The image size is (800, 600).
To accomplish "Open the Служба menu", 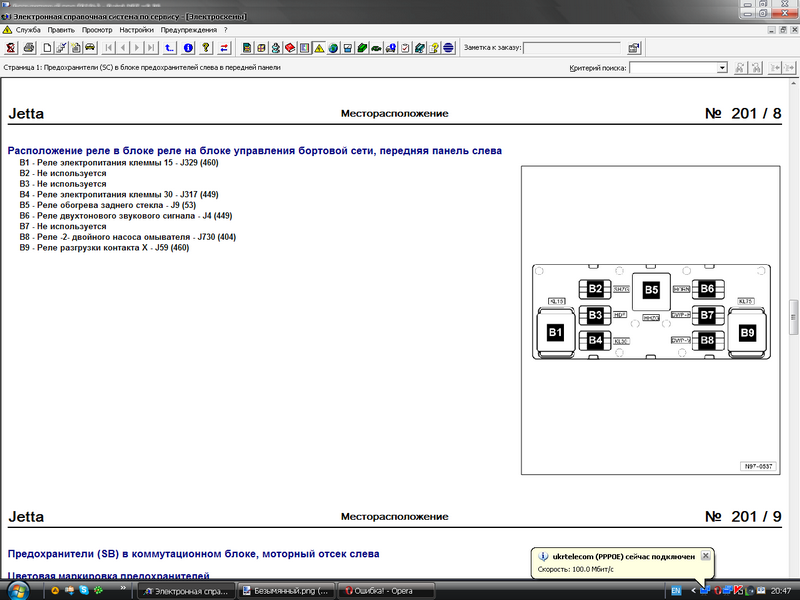I will click(x=28, y=30).
